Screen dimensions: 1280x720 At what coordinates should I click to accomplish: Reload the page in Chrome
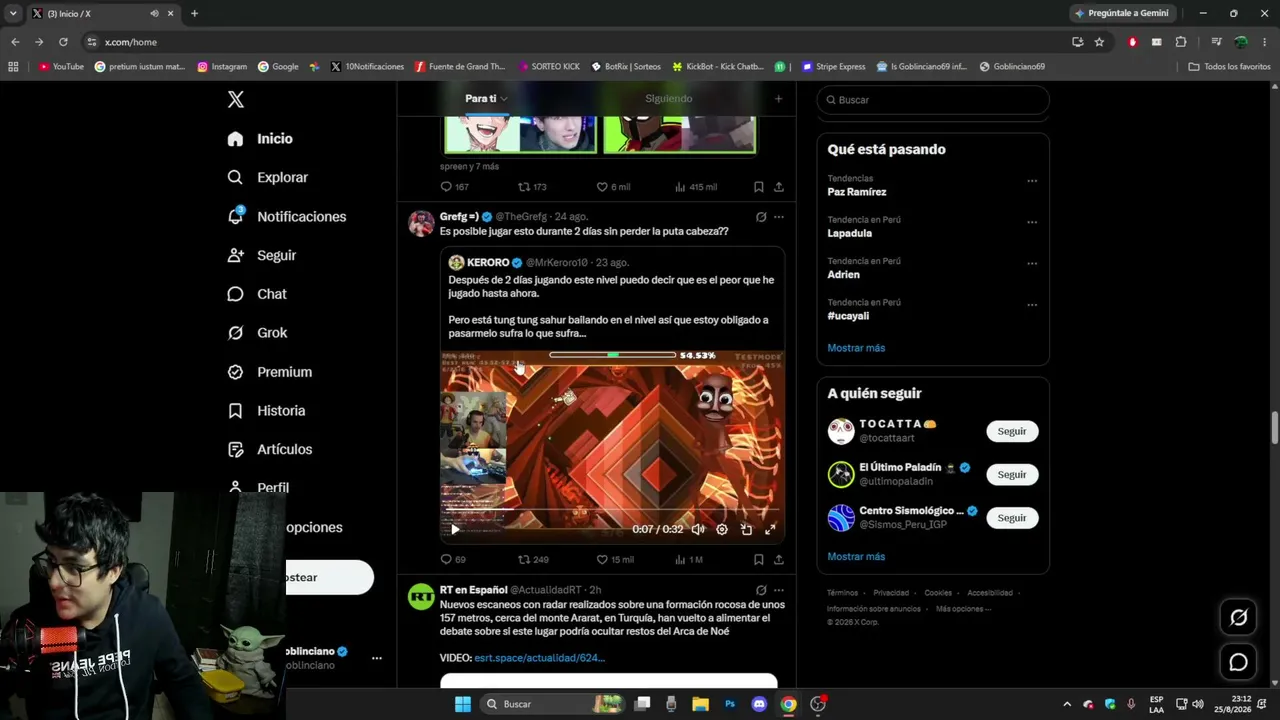[63, 42]
